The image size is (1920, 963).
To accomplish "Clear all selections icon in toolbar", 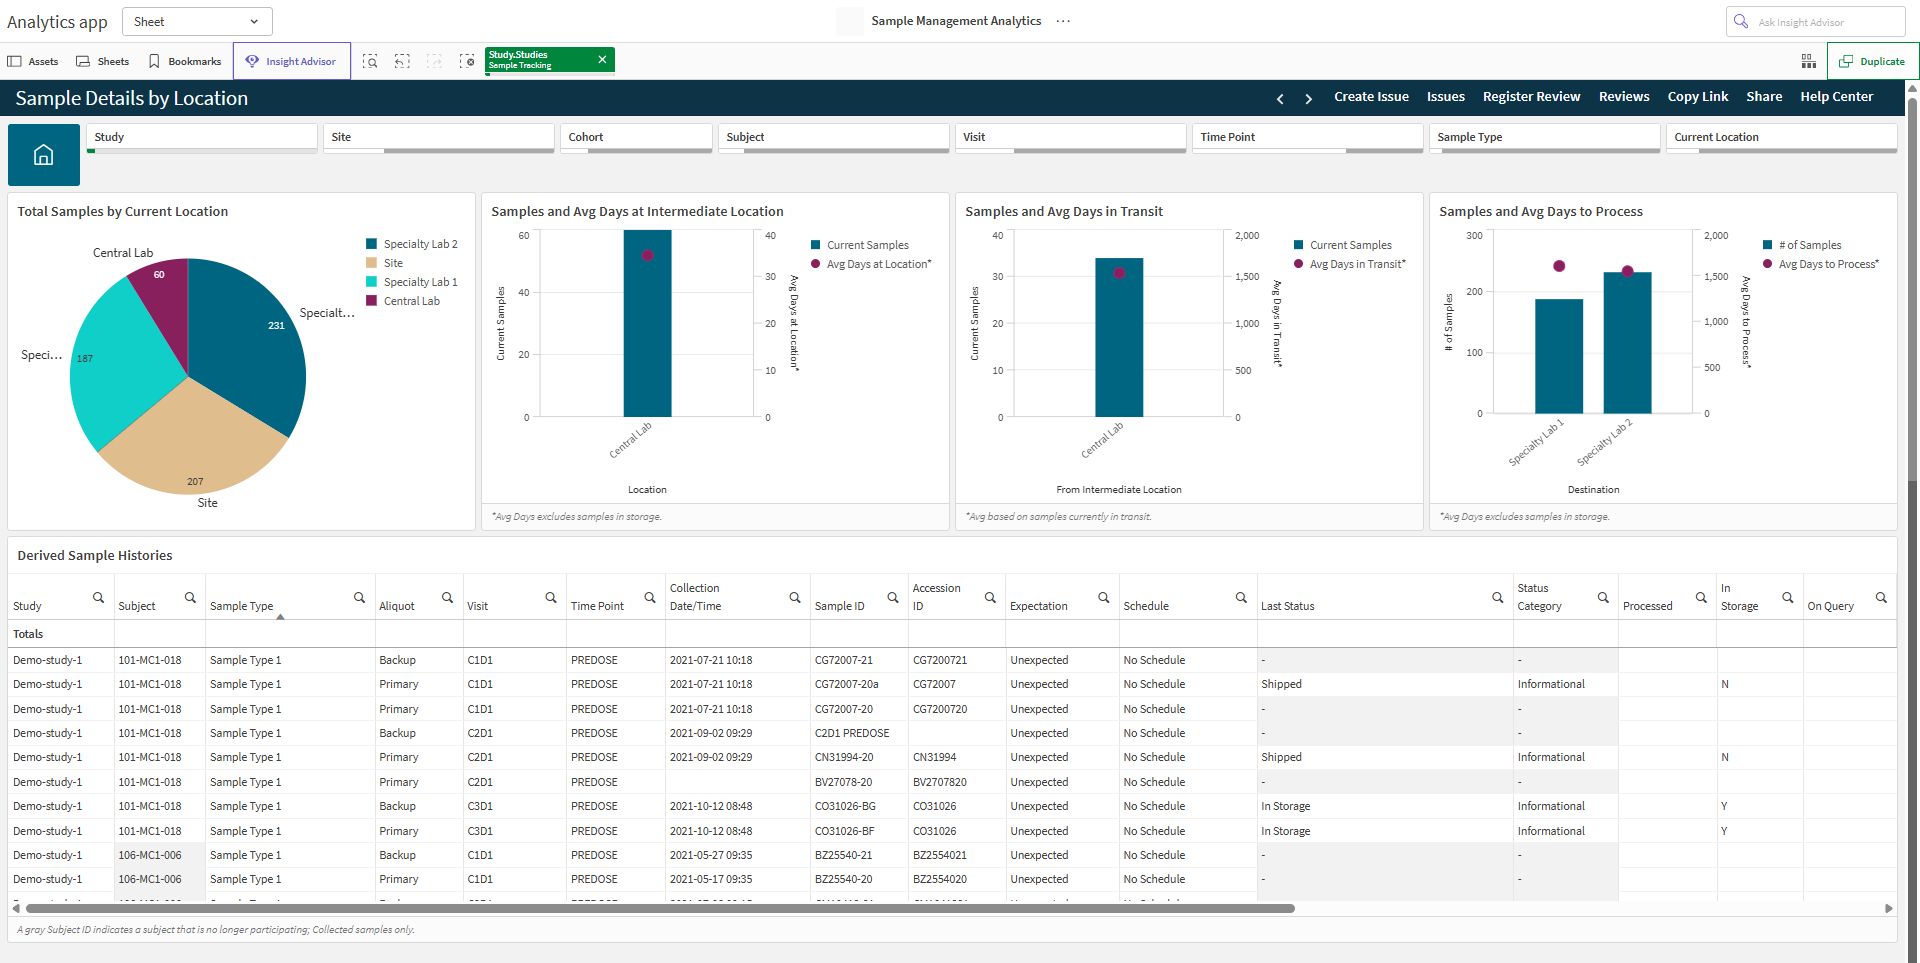I will (x=467, y=62).
